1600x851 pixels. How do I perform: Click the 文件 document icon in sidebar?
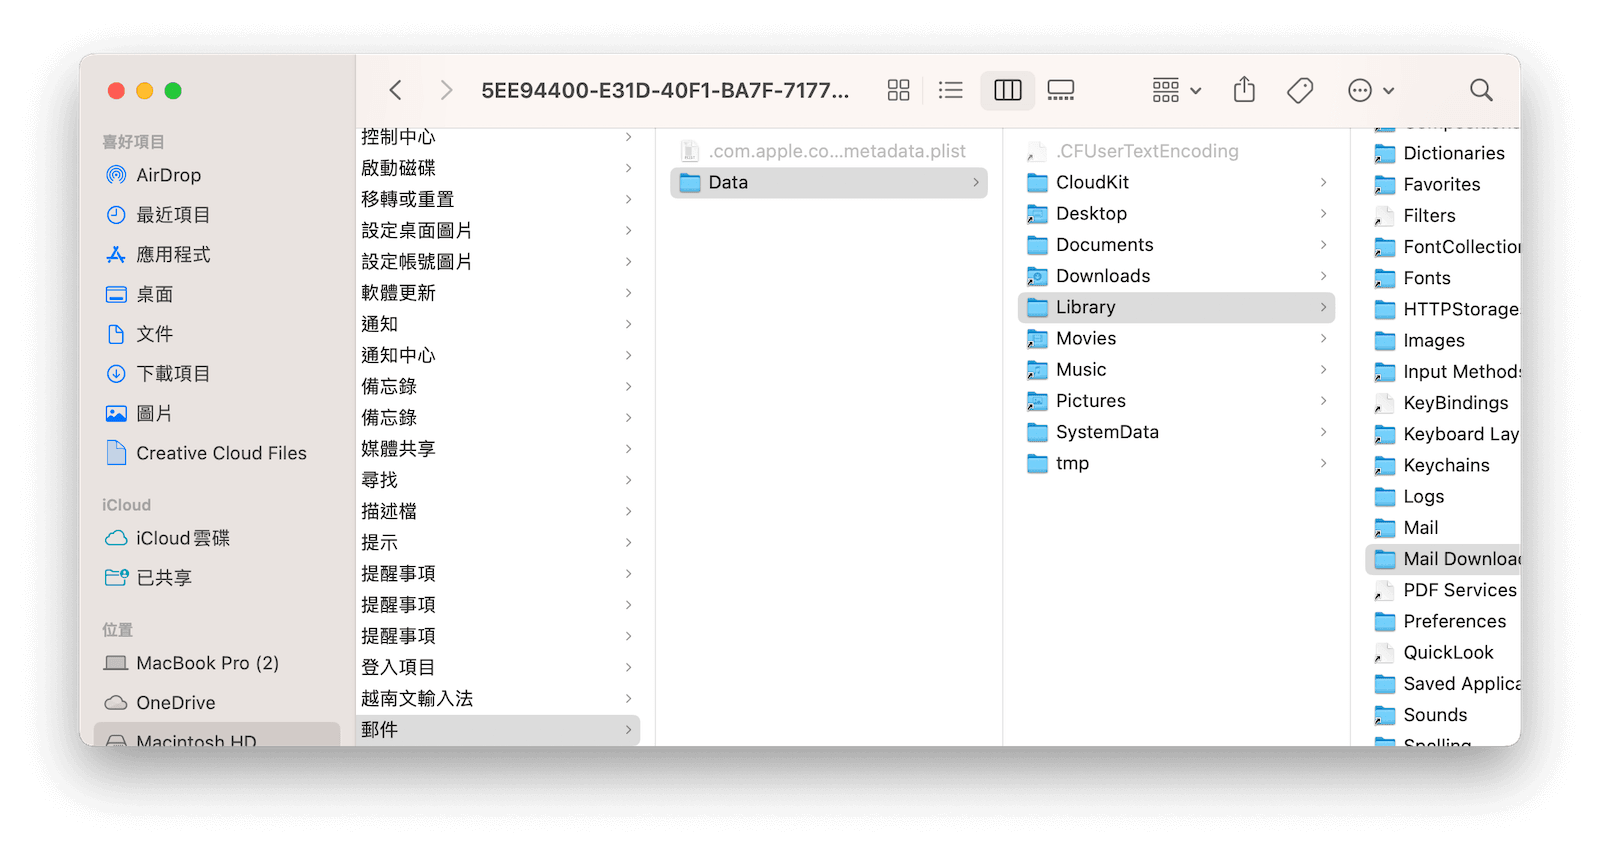[x=116, y=334]
